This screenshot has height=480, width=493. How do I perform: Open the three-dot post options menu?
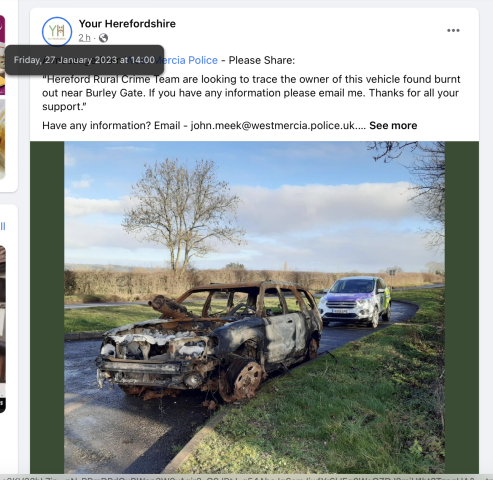[453, 30]
